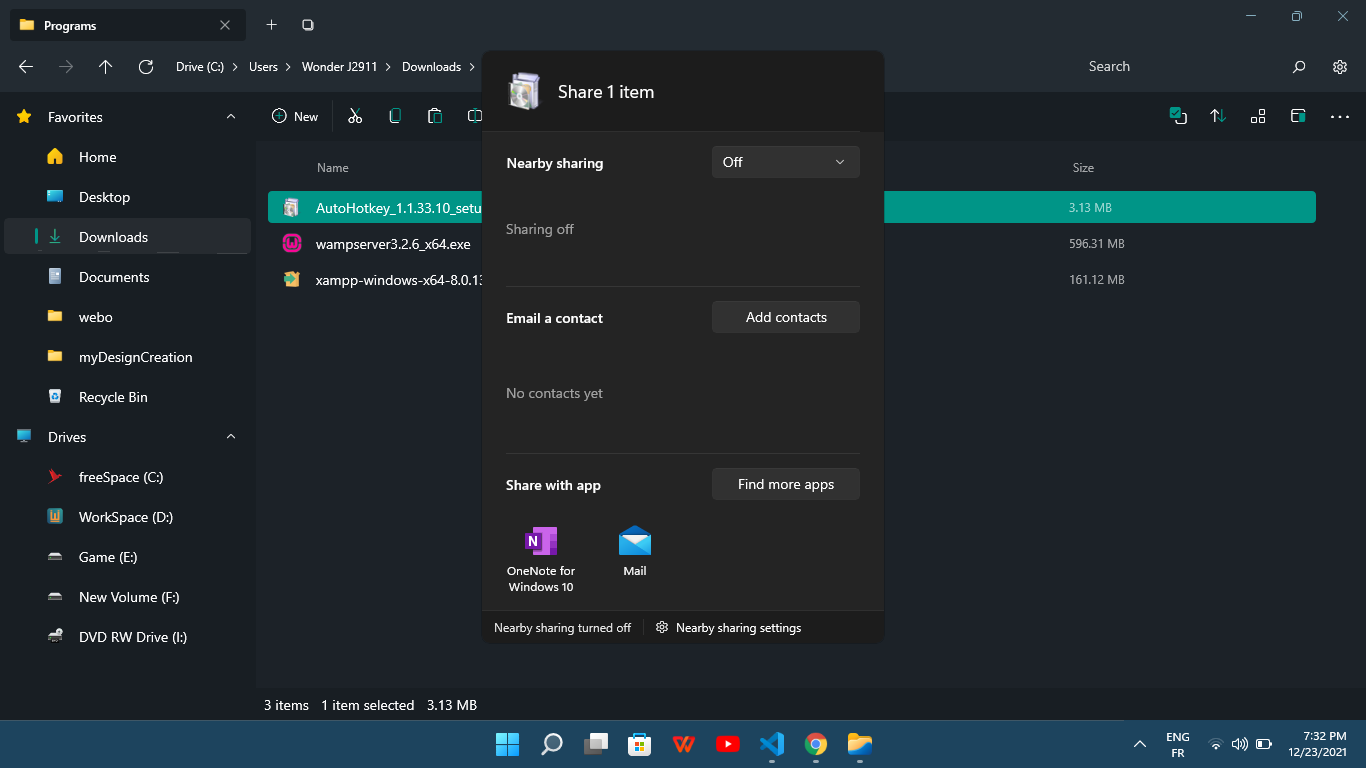Open Recycle Bin in sidebar
This screenshot has height=768, width=1366.
127,397
